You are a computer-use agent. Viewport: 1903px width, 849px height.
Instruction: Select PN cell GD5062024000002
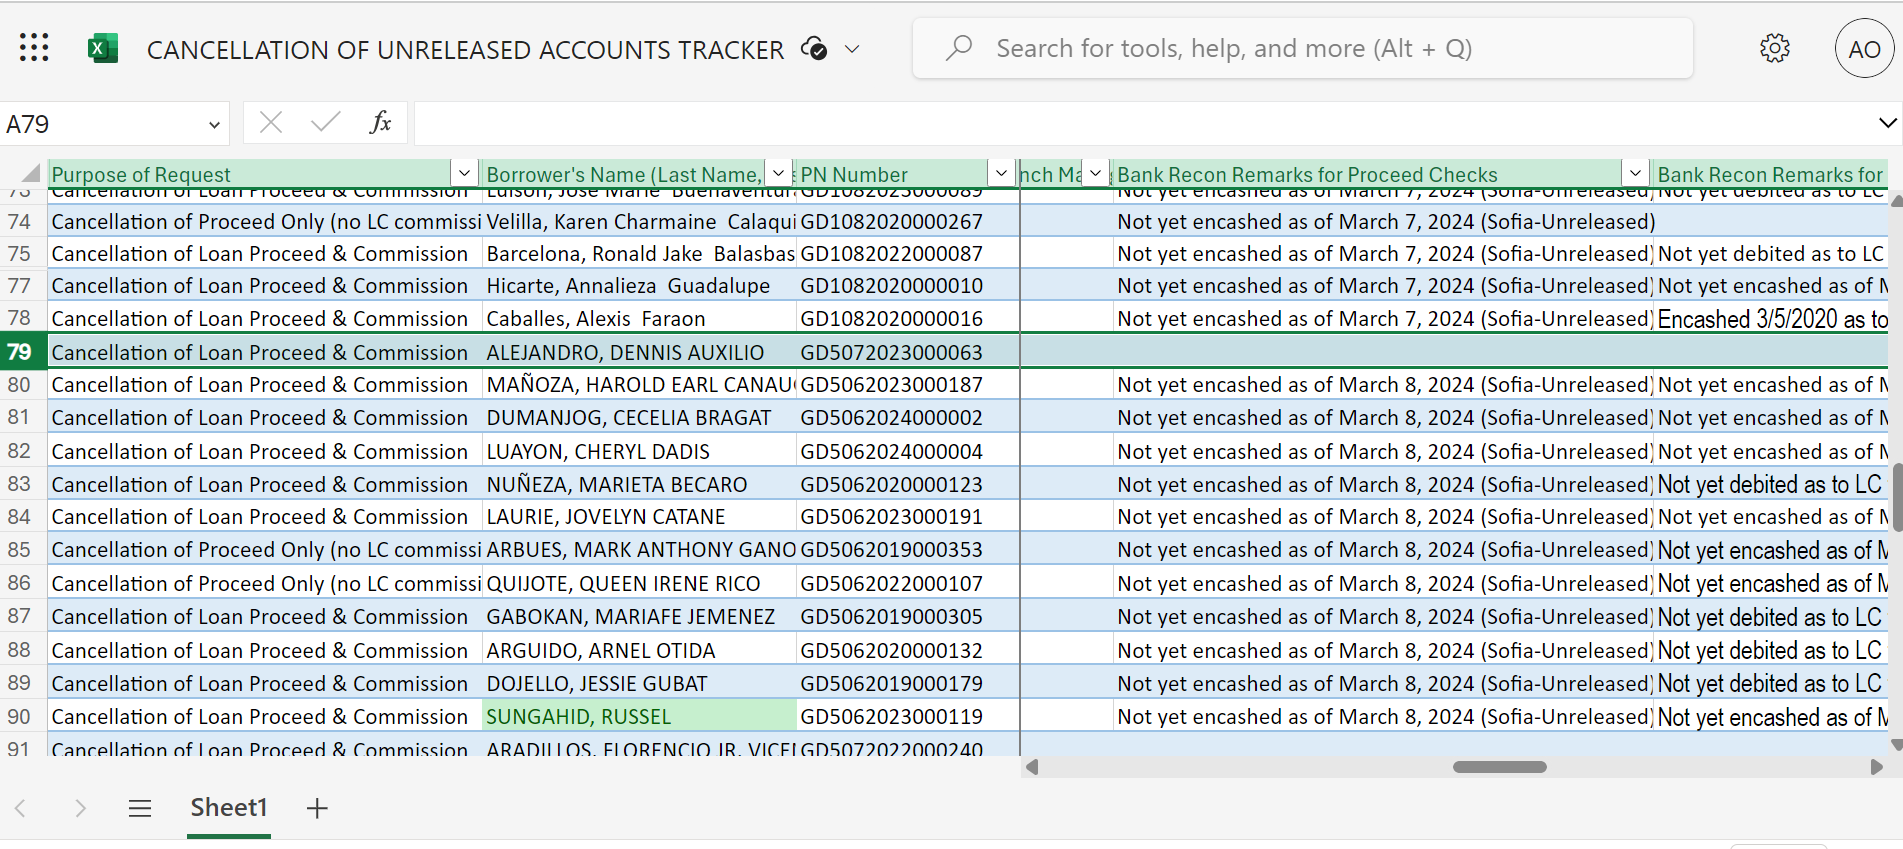(907, 418)
